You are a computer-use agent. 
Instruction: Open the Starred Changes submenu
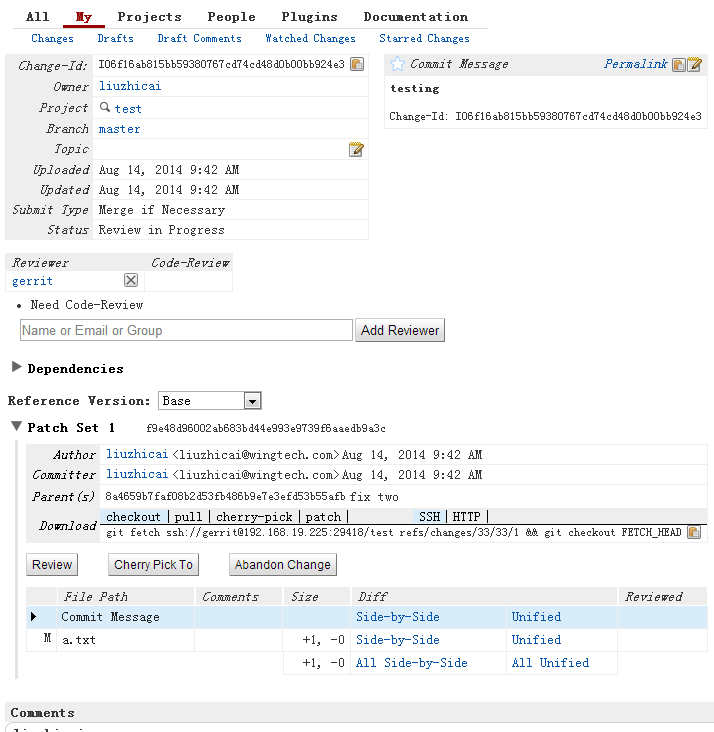pos(424,39)
